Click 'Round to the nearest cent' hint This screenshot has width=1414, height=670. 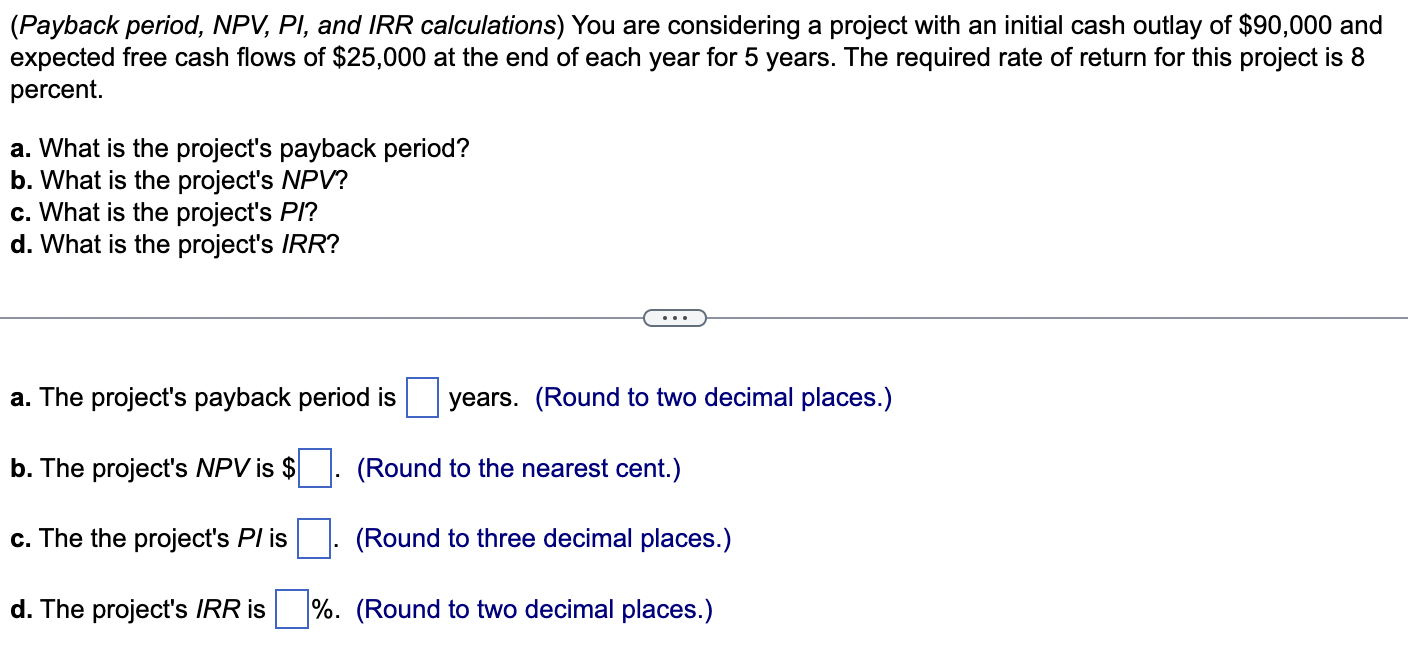[519, 468]
